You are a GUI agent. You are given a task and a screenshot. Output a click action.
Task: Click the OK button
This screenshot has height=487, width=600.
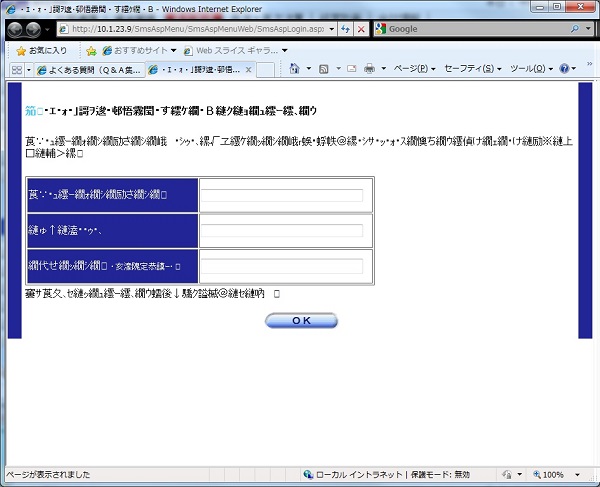[x=302, y=321]
